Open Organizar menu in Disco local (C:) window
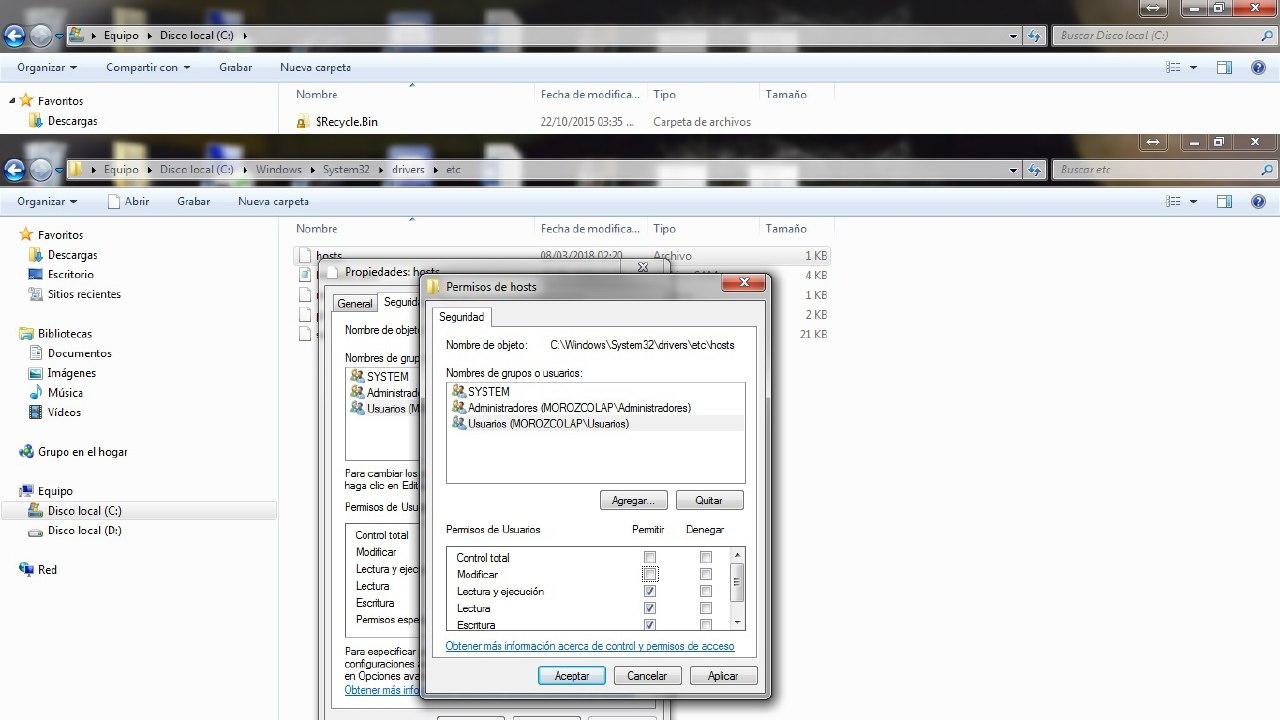Viewport: 1280px width, 720px height. tap(47, 68)
